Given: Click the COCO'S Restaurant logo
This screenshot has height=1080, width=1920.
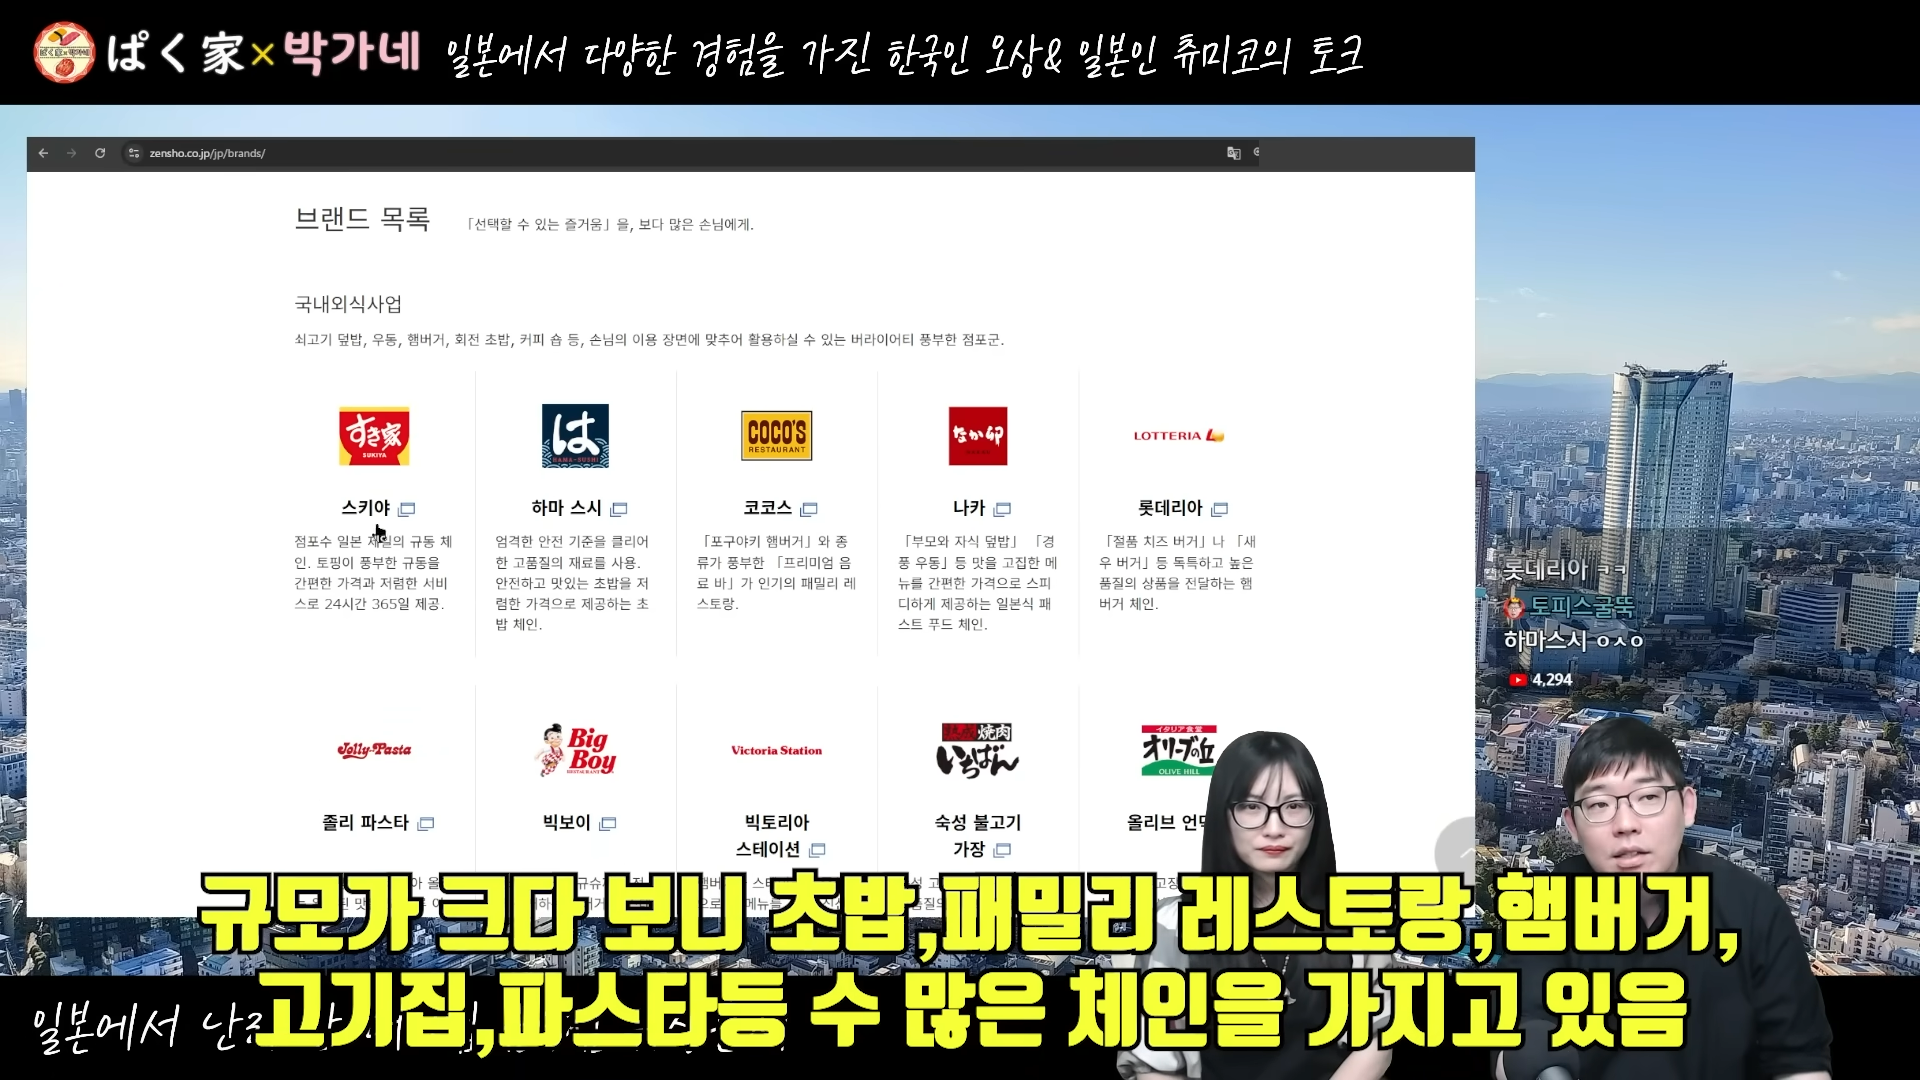Looking at the screenshot, I should click(x=777, y=436).
